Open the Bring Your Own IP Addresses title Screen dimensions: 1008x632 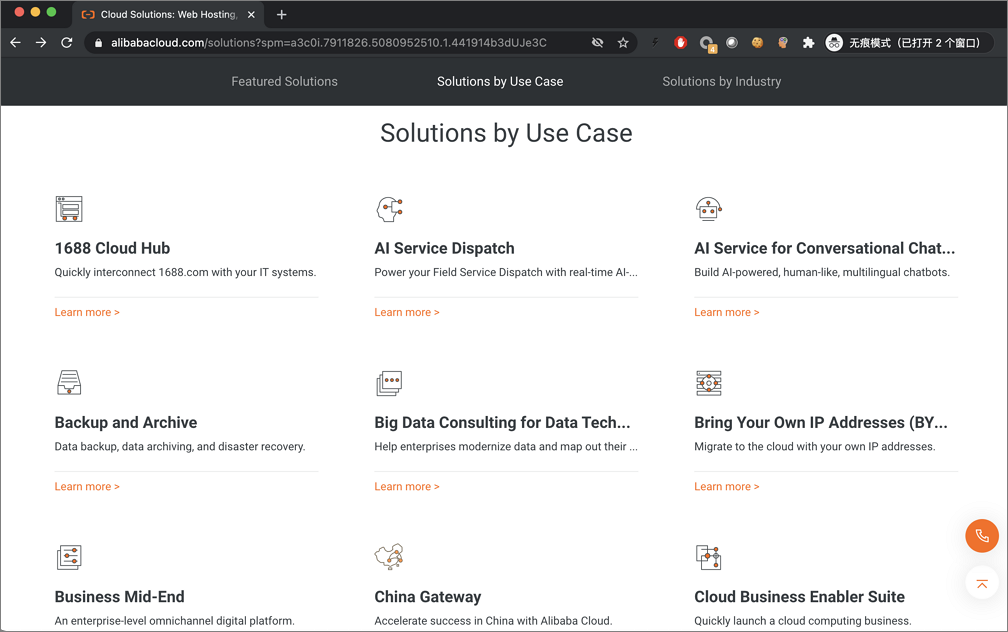click(x=821, y=422)
